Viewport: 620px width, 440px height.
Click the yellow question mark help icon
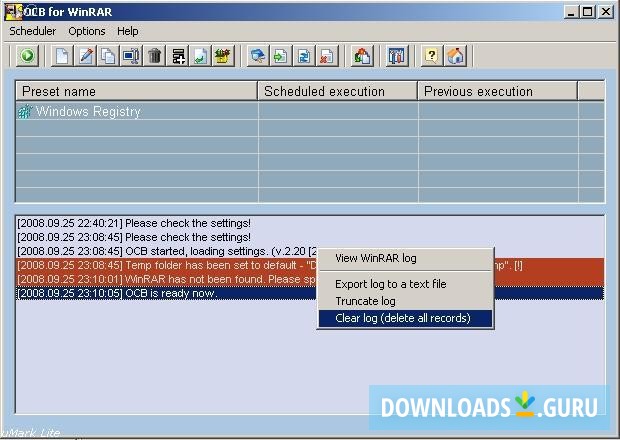tap(431, 56)
